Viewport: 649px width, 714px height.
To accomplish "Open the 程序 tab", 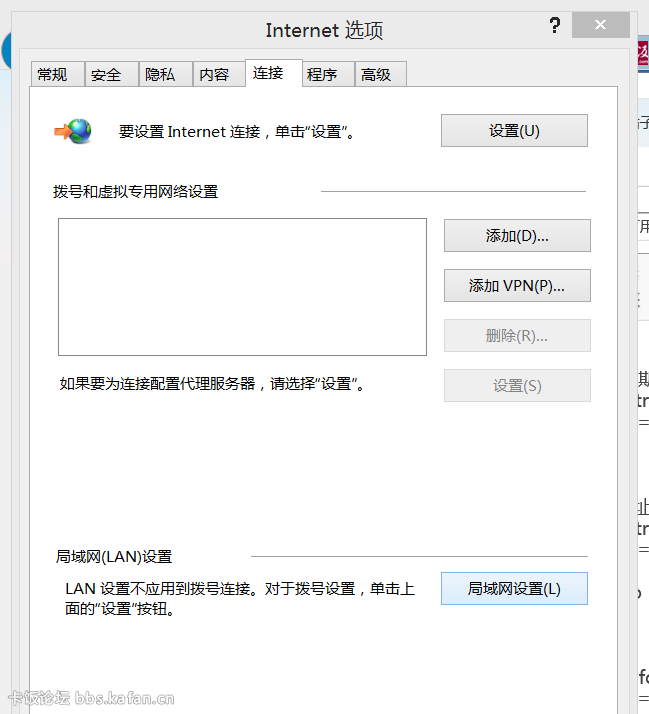I will (x=328, y=74).
